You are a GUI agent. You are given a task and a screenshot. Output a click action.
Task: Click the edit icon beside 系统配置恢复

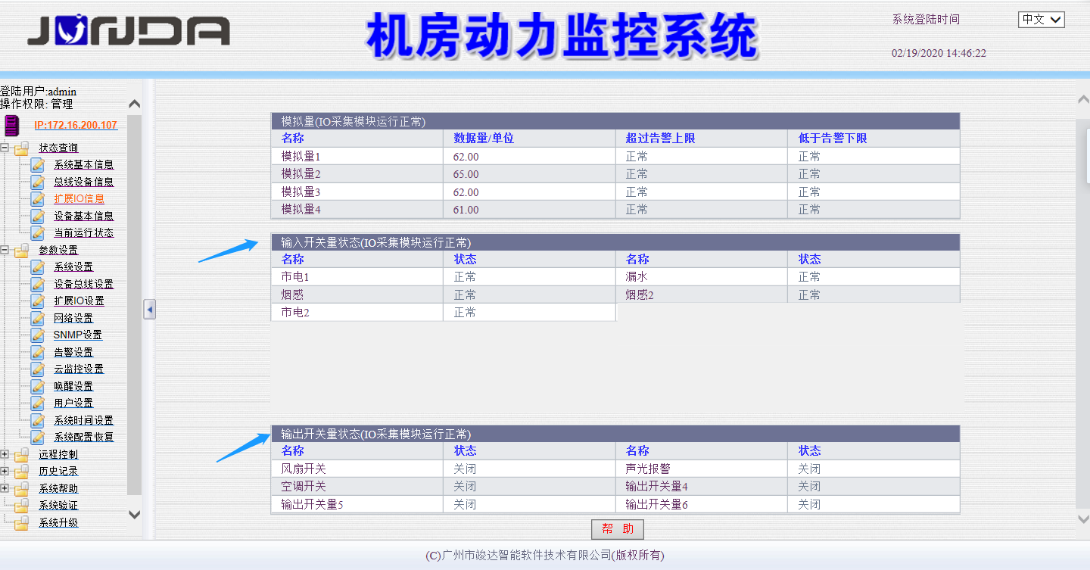(x=38, y=437)
